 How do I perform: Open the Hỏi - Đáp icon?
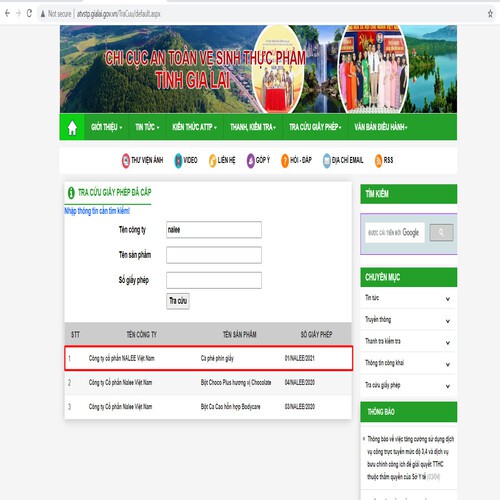click(x=285, y=161)
